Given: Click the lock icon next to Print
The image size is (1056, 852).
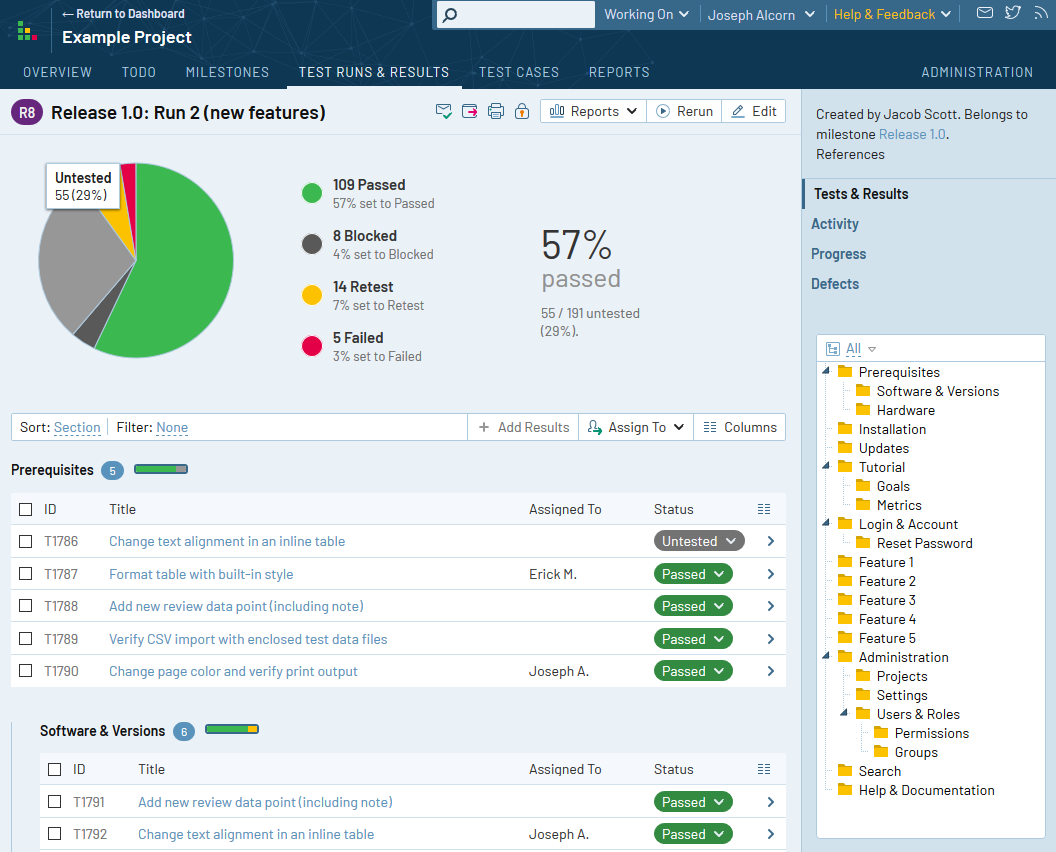Looking at the screenshot, I should pyautogui.click(x=521, y=111).
